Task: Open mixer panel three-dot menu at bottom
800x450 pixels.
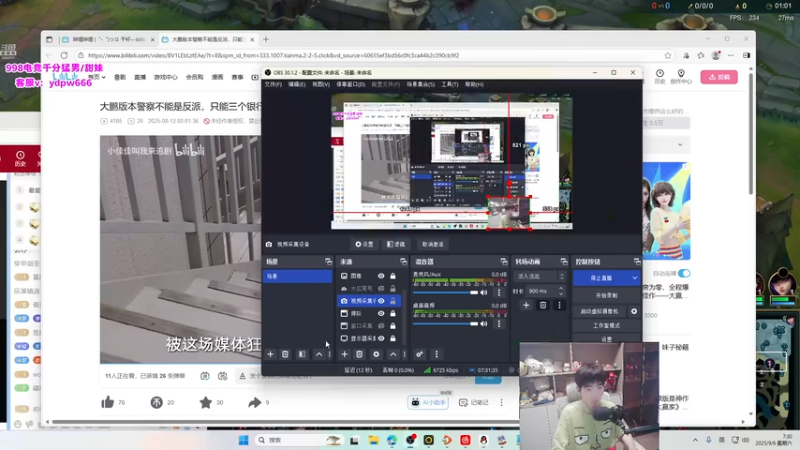Action: pos(436,354)
